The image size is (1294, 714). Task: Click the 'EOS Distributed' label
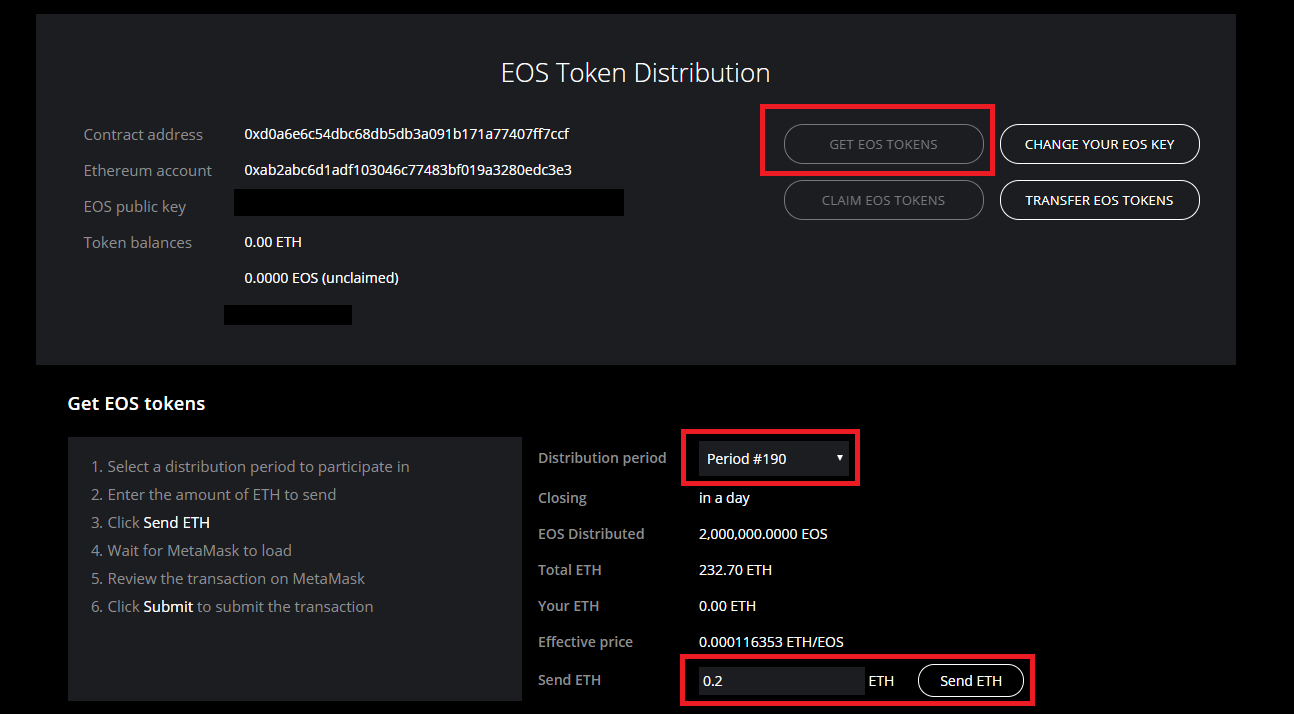pos(591,534)
